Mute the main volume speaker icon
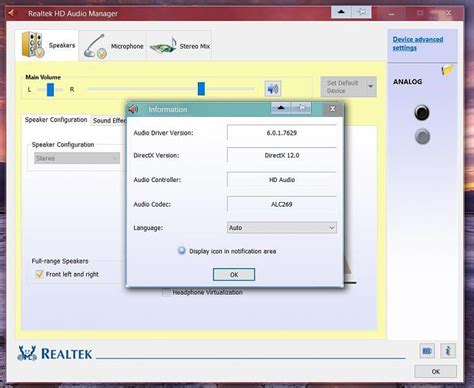 pyautogui.click(x=273, y=89)
